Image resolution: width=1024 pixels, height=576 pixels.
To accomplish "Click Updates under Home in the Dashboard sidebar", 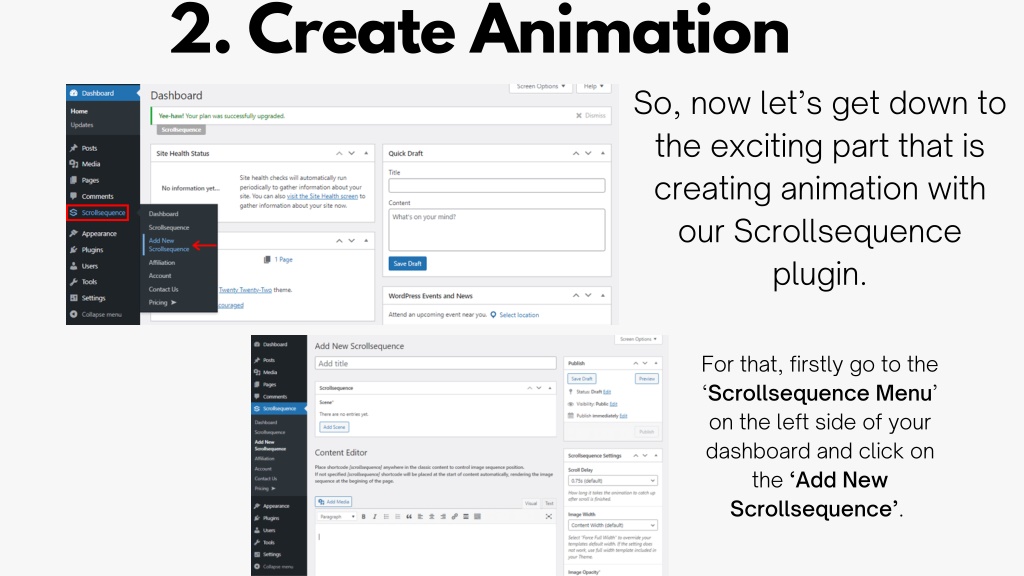I will [x=82, y=125].
